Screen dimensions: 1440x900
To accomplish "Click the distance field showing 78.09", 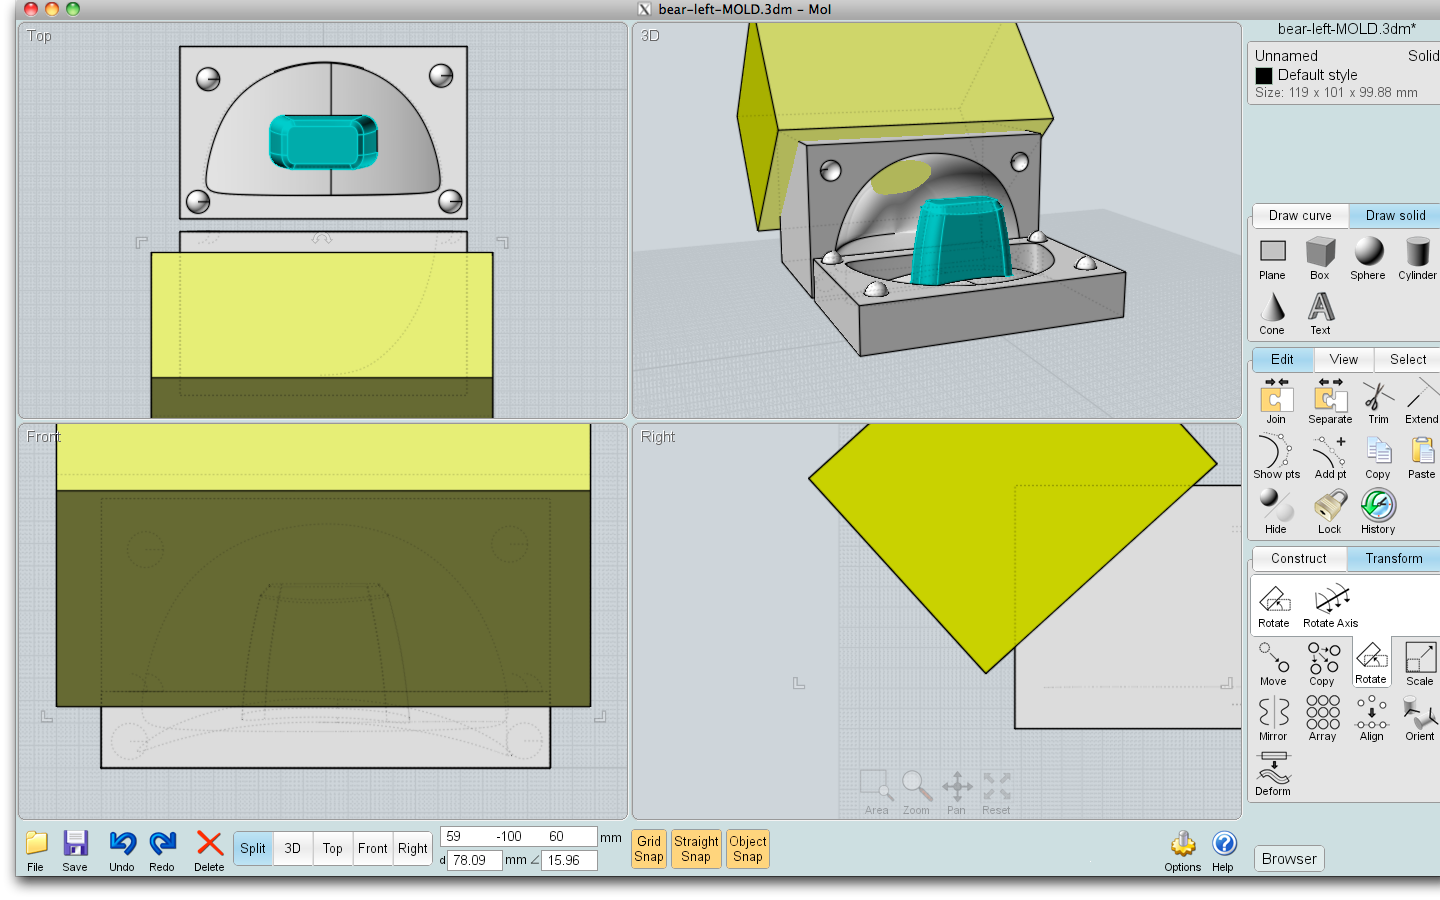I will click(x=474, y=860).
